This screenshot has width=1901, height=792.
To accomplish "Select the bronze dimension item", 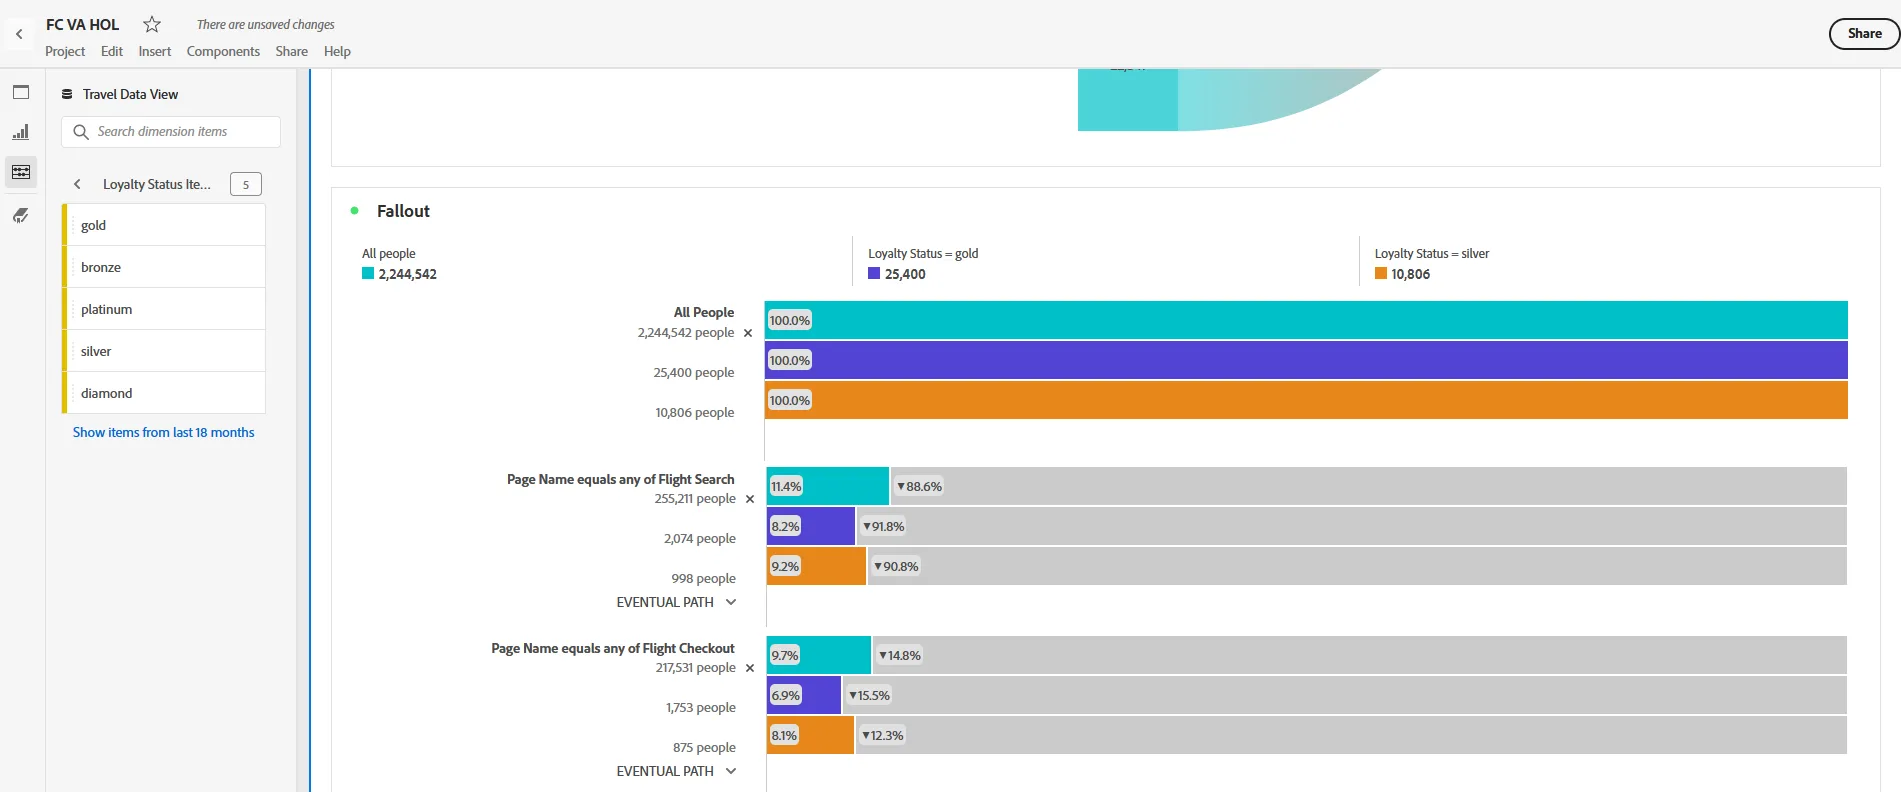I will click(x=164, y=267).
